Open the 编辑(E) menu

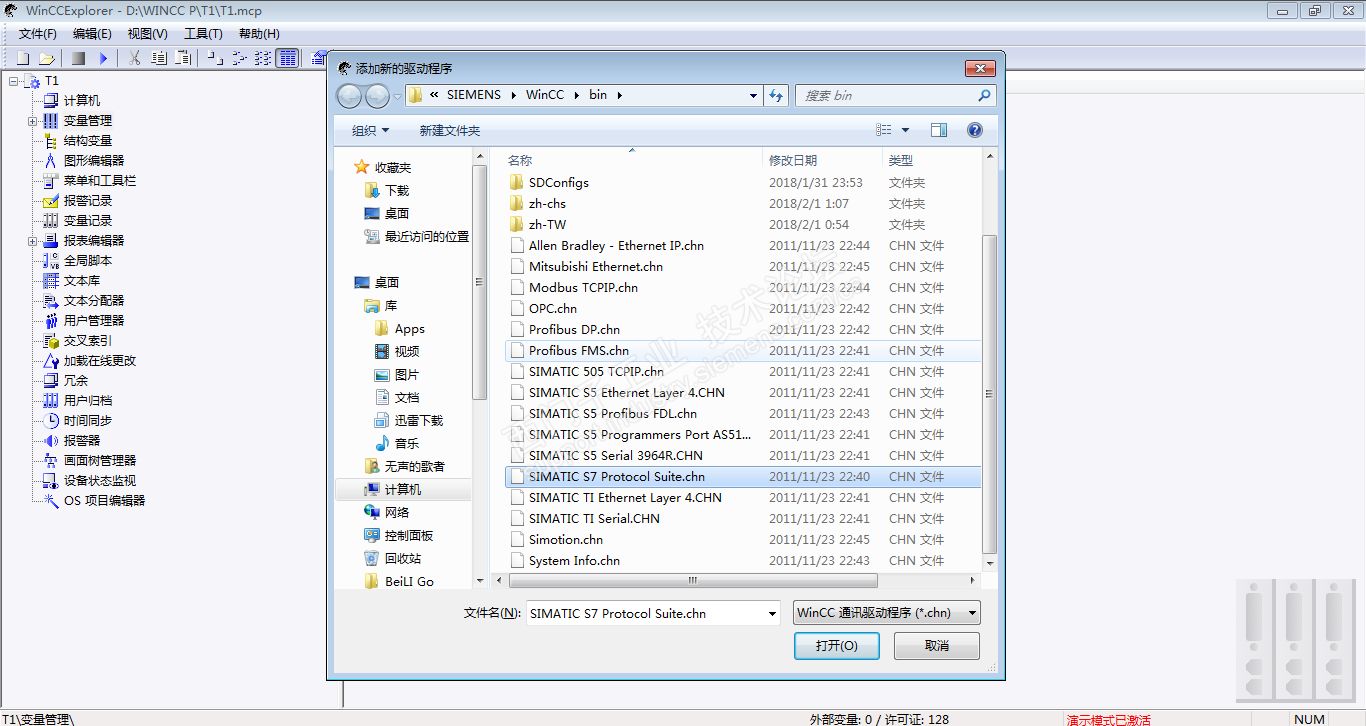[92, 34]
